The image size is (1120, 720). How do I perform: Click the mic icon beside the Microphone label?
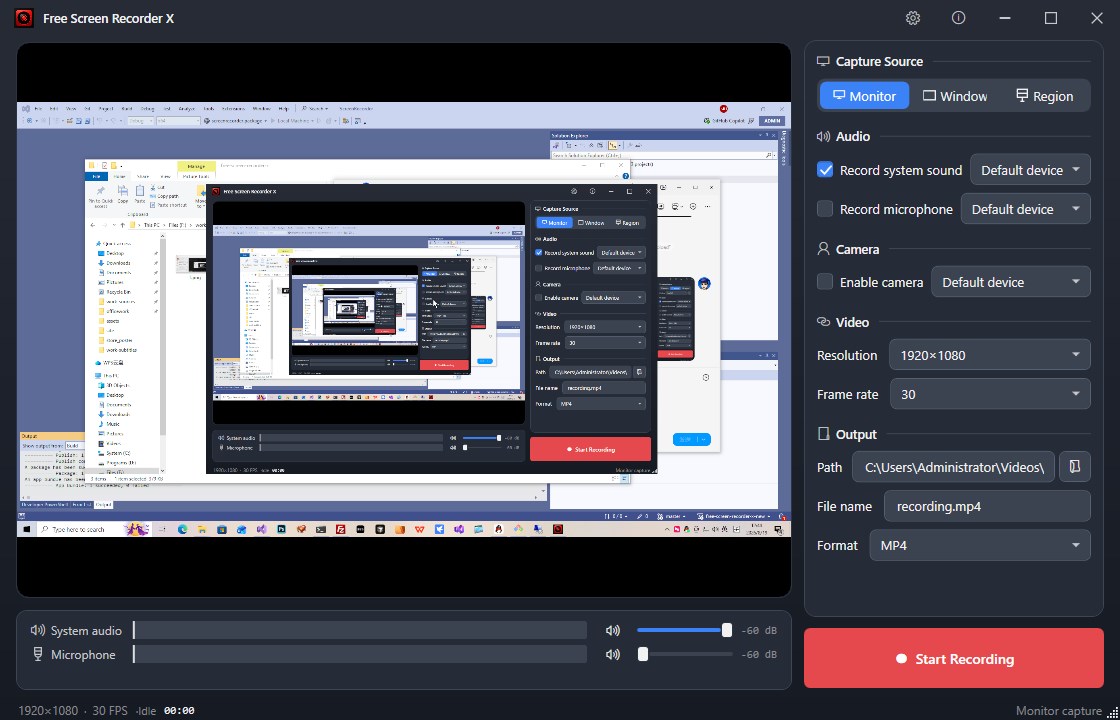(38, 654)
